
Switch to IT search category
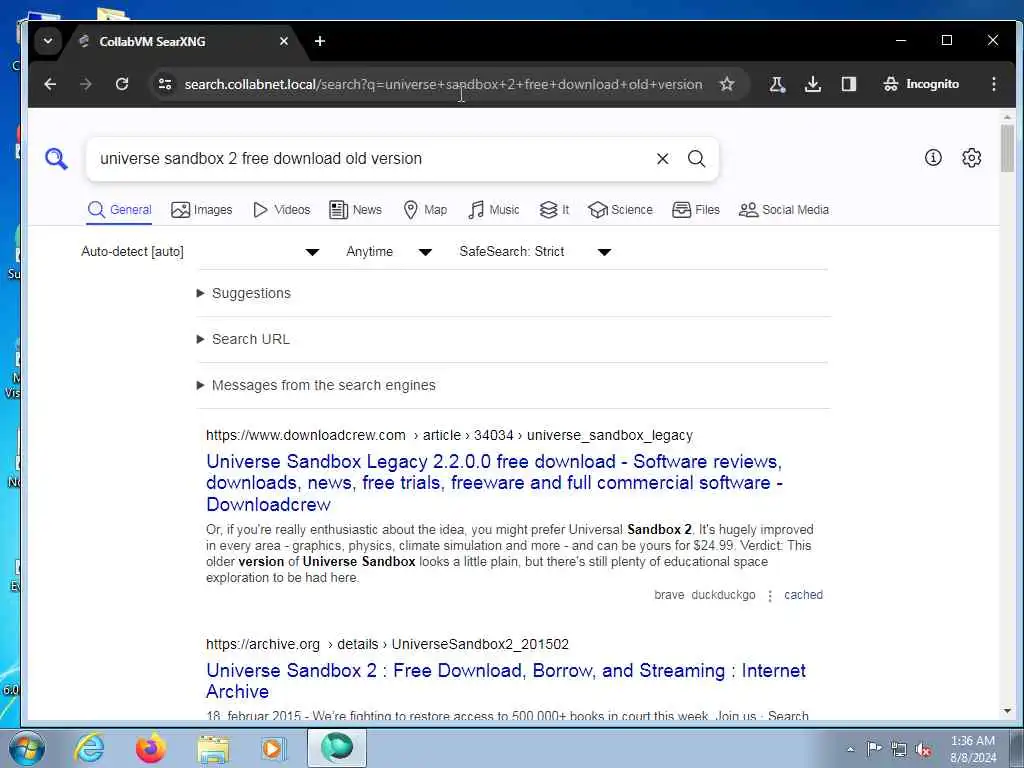click(554, 210)
